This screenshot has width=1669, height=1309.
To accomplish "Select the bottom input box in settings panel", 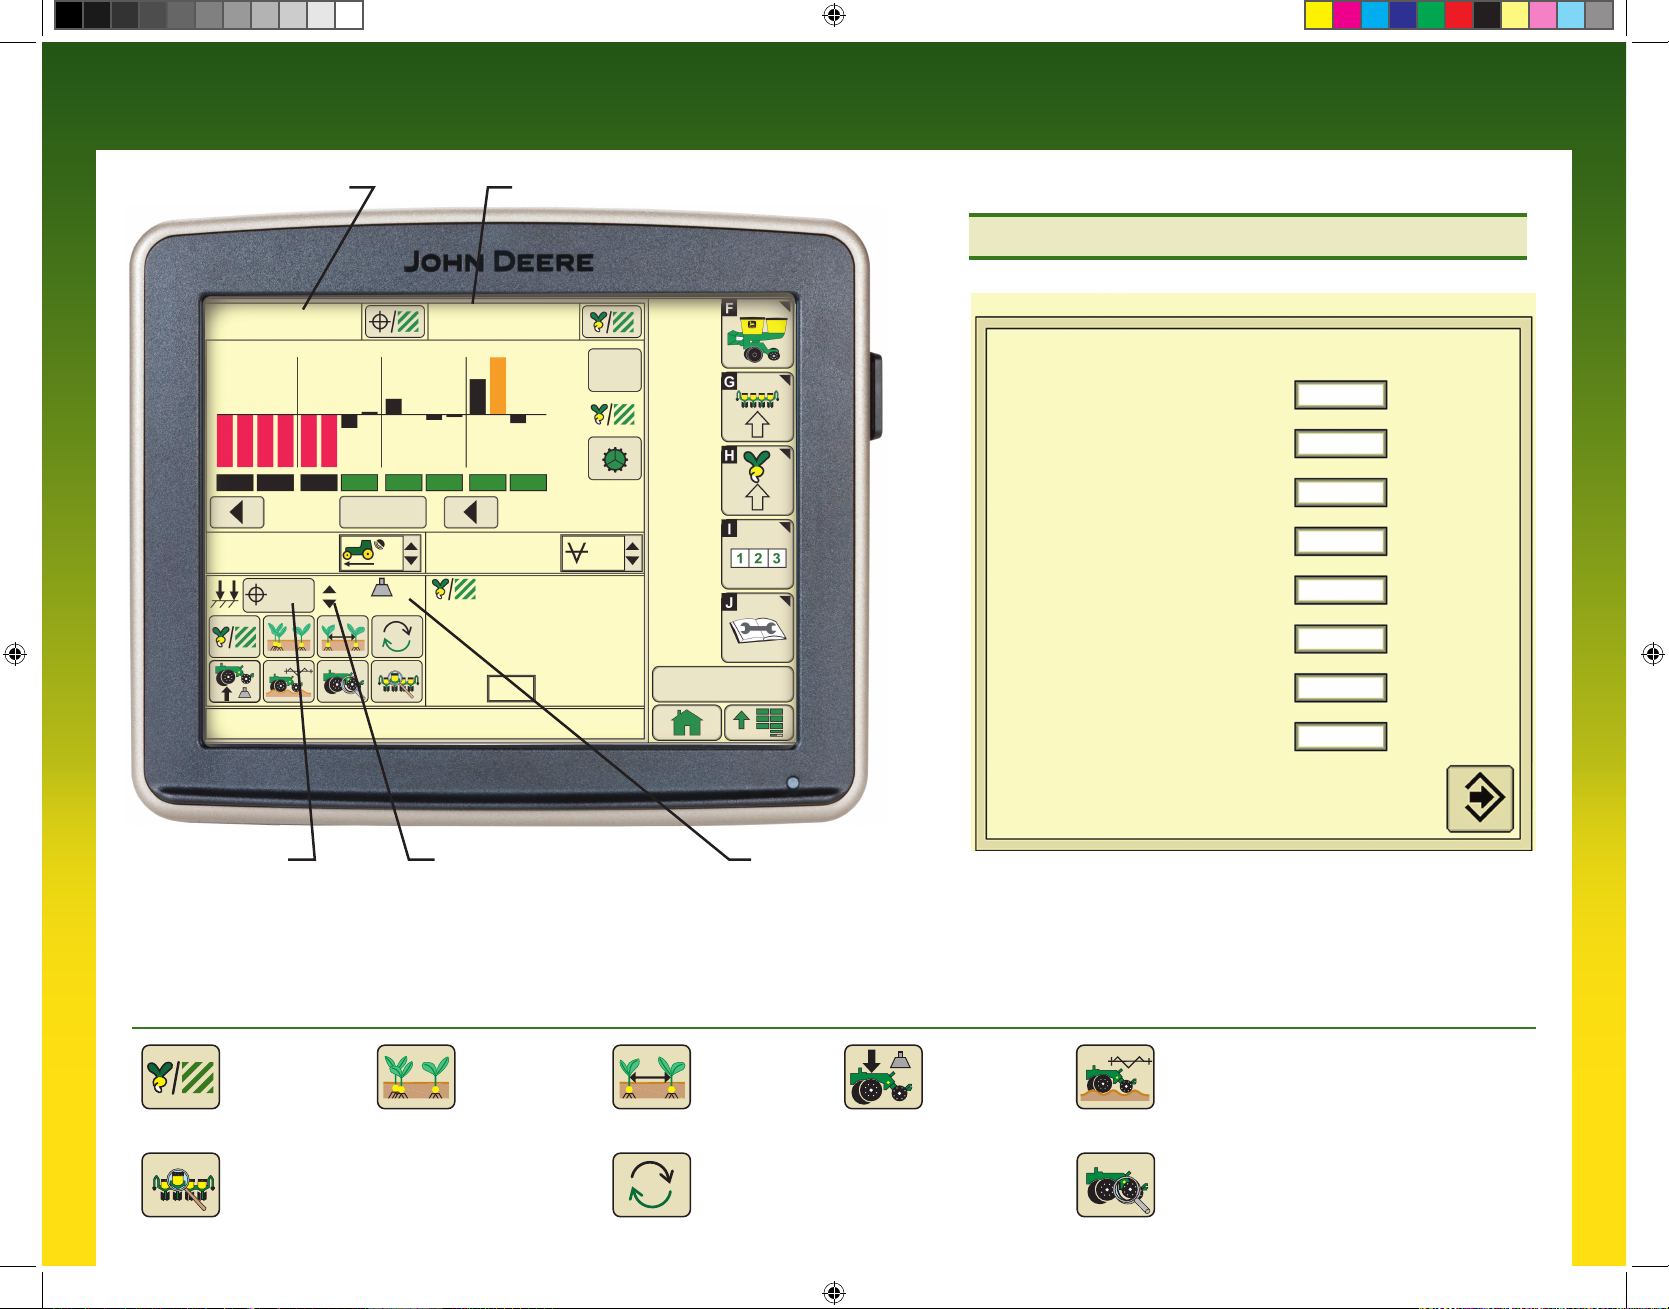I will [1340, 737].
